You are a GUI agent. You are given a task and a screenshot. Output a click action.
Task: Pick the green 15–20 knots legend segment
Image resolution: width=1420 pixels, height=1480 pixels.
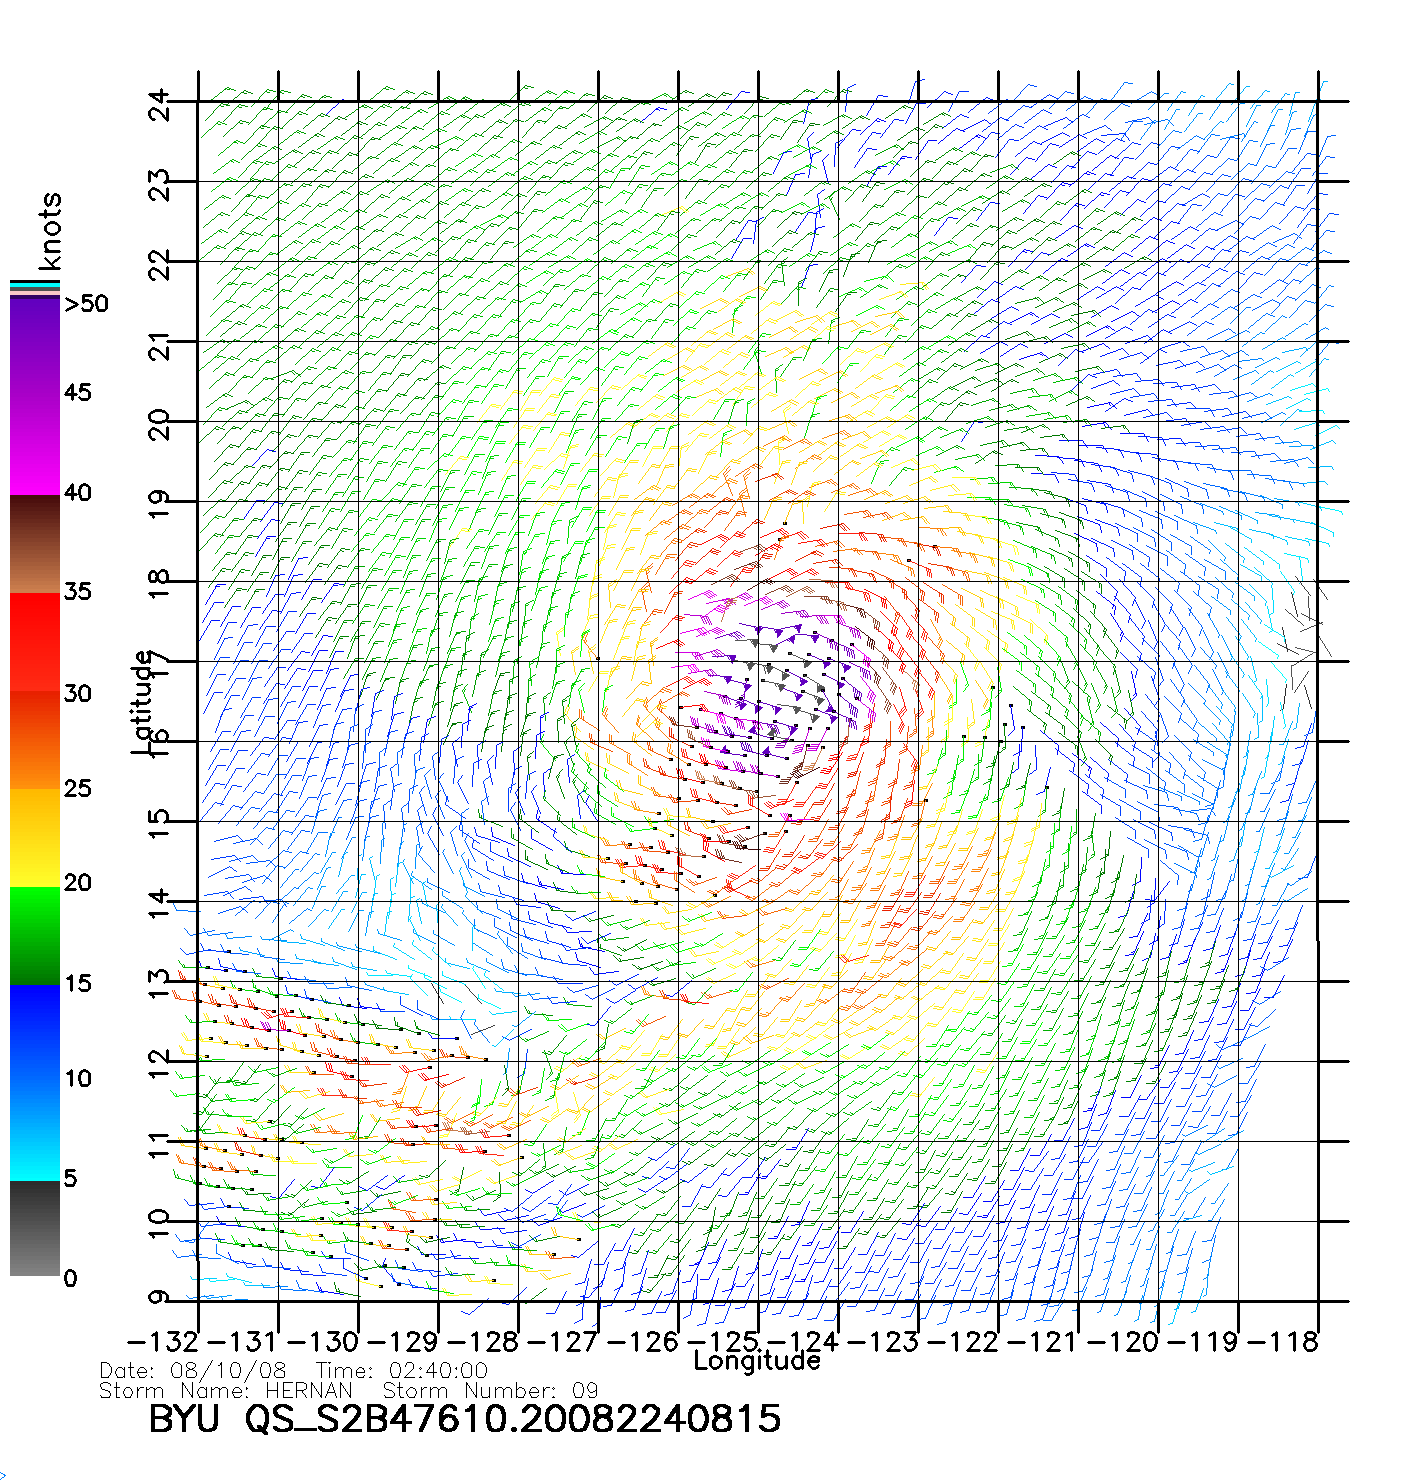[x=35, y=936]
